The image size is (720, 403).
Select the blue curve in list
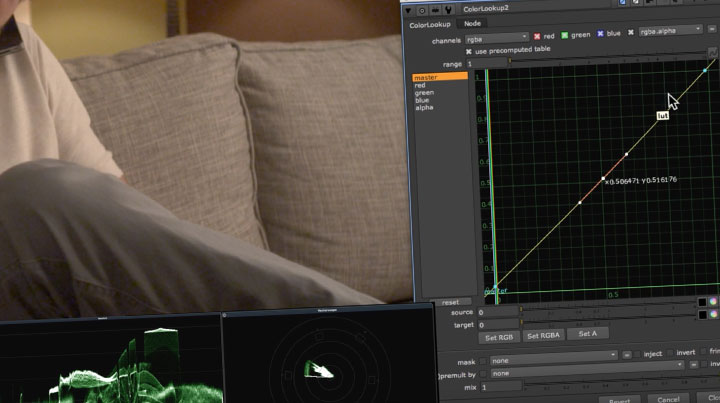422,100
